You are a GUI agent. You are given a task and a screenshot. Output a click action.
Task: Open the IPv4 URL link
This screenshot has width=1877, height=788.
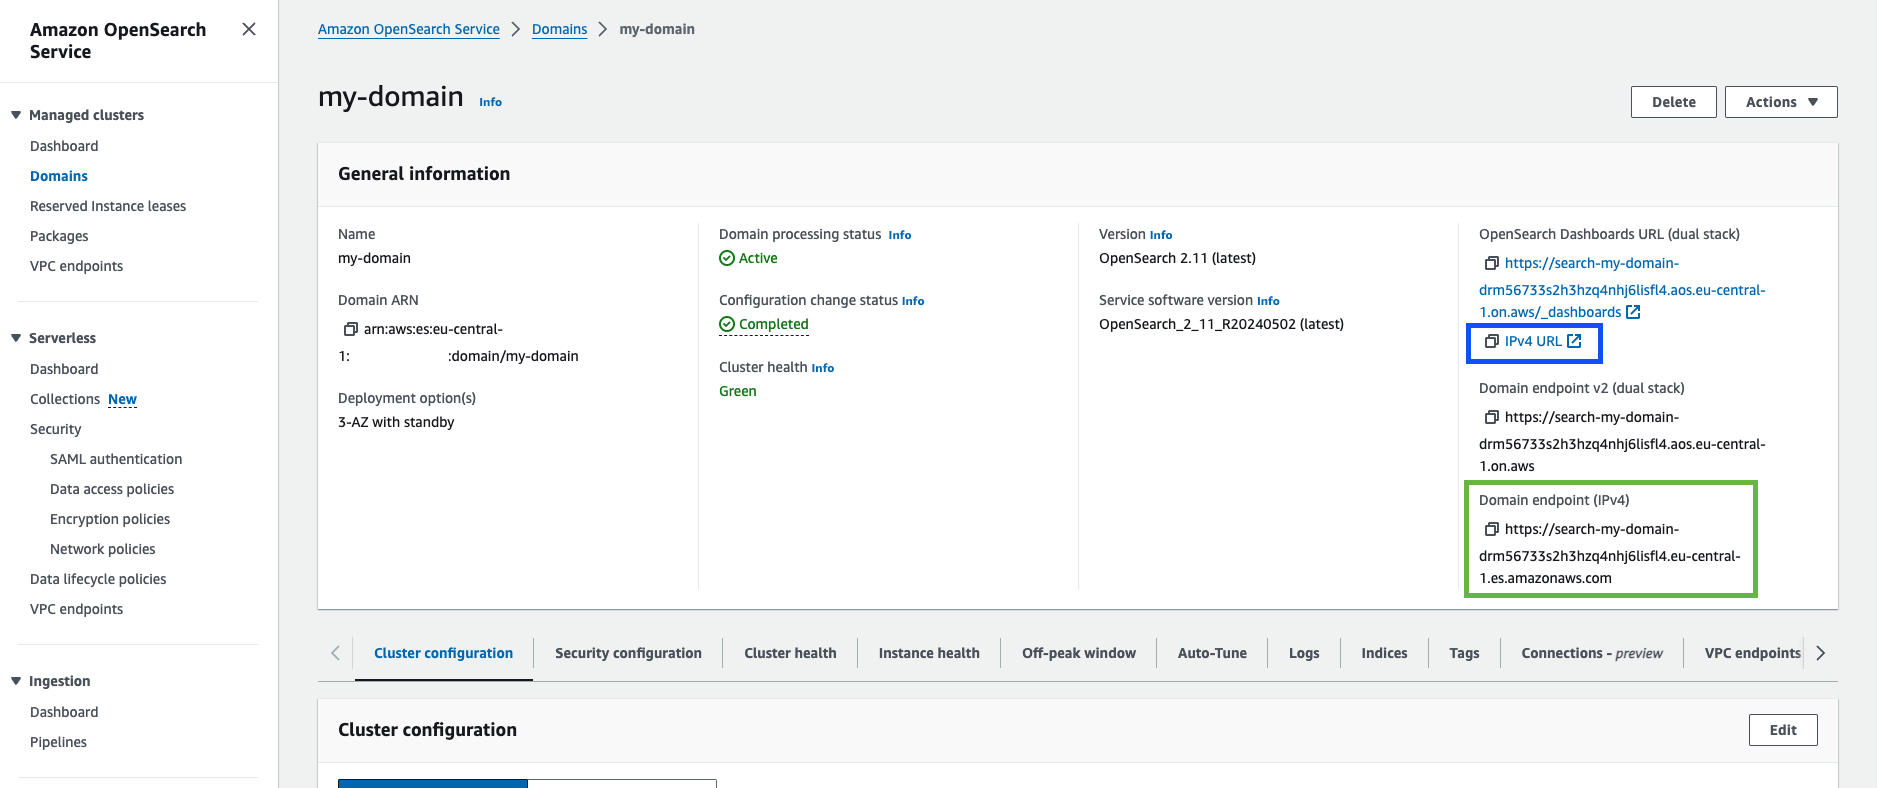1533,341
